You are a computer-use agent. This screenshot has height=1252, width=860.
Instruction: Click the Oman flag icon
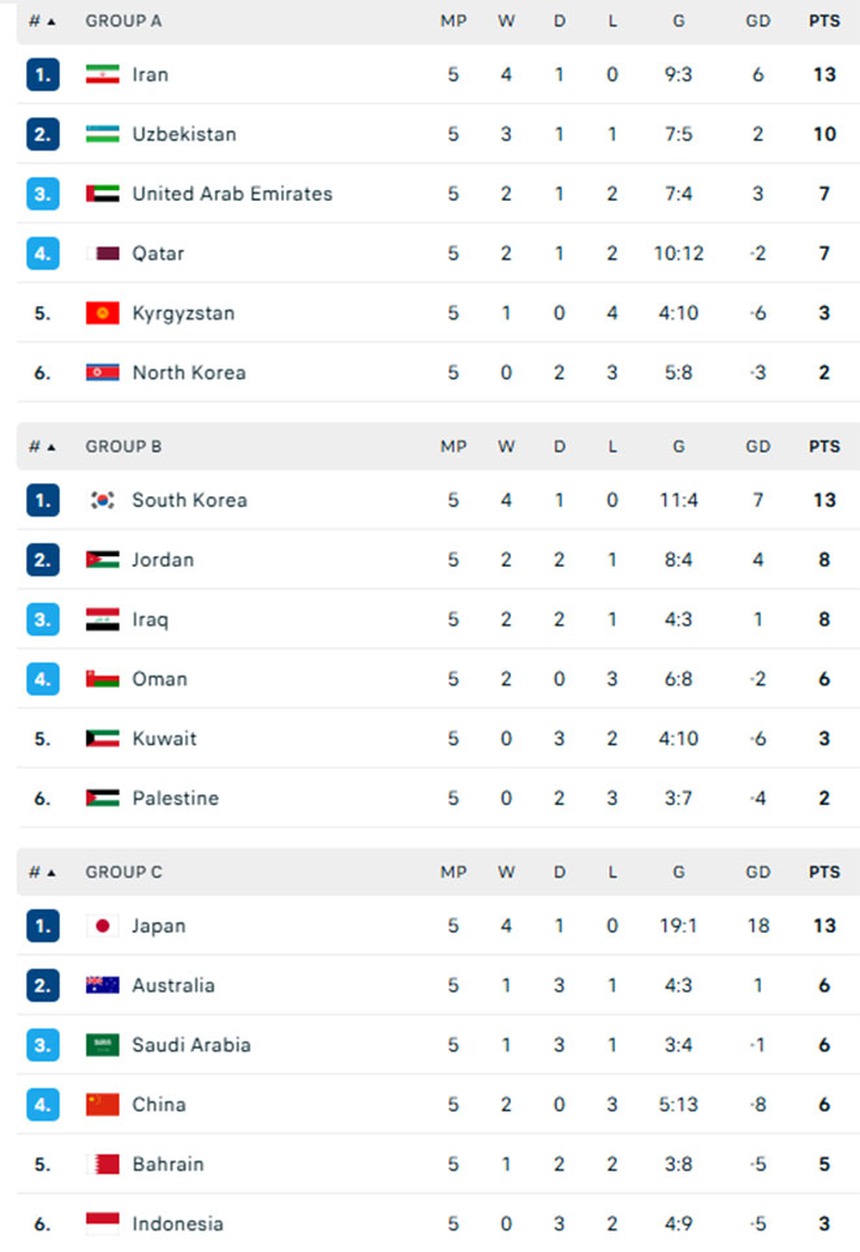102,679
